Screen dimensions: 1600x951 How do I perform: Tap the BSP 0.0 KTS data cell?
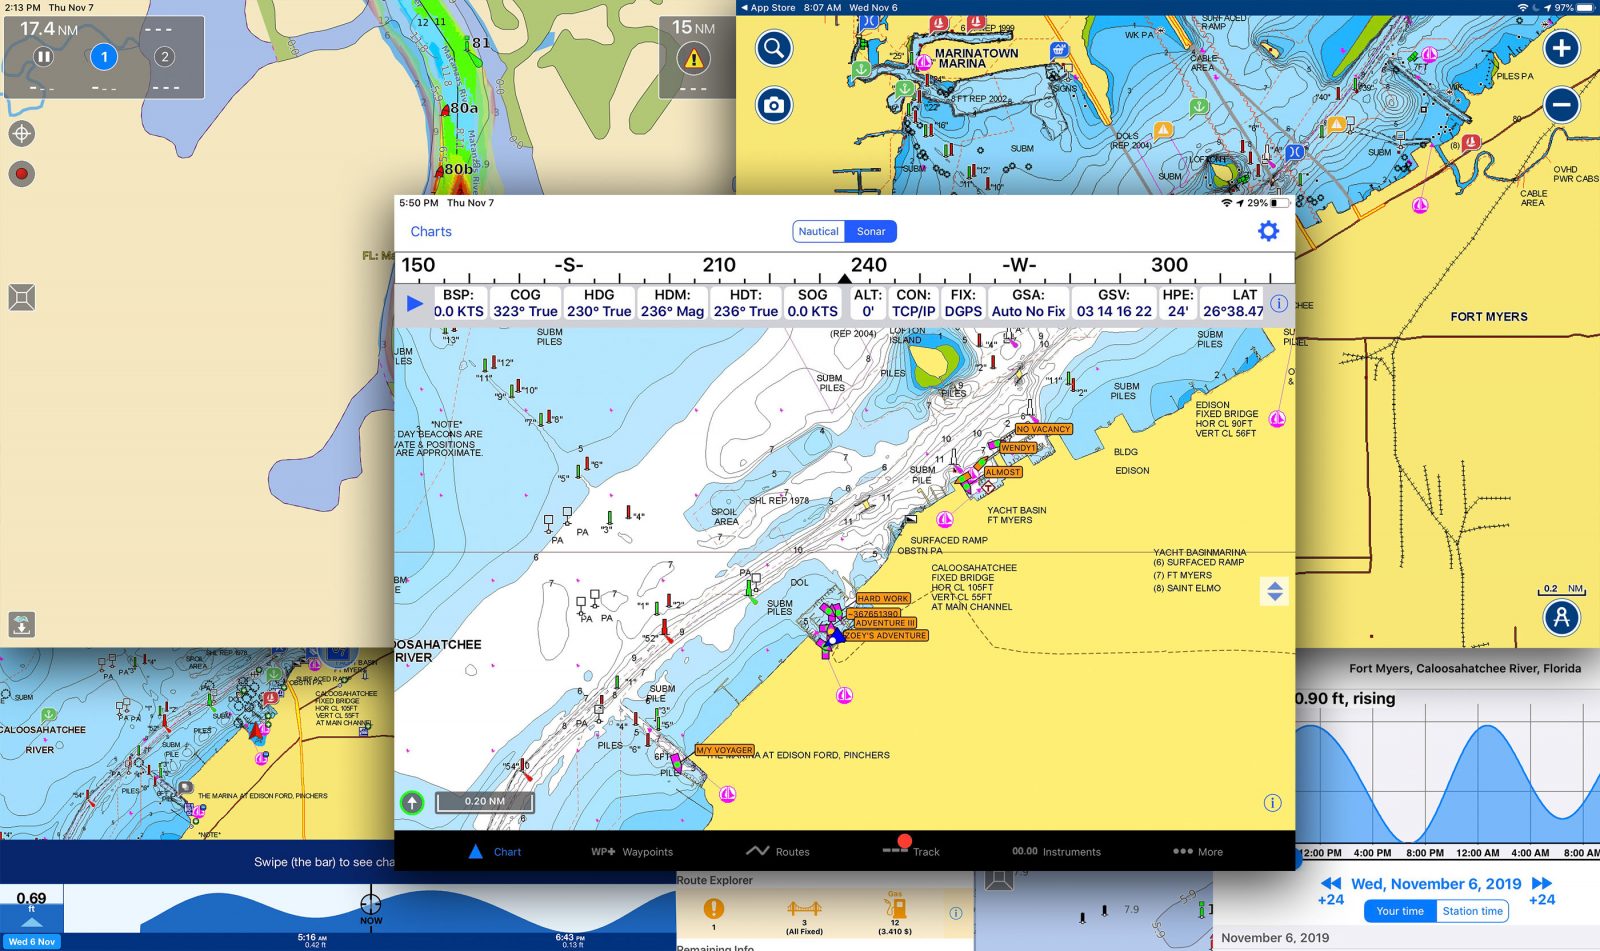pos(458,303)
